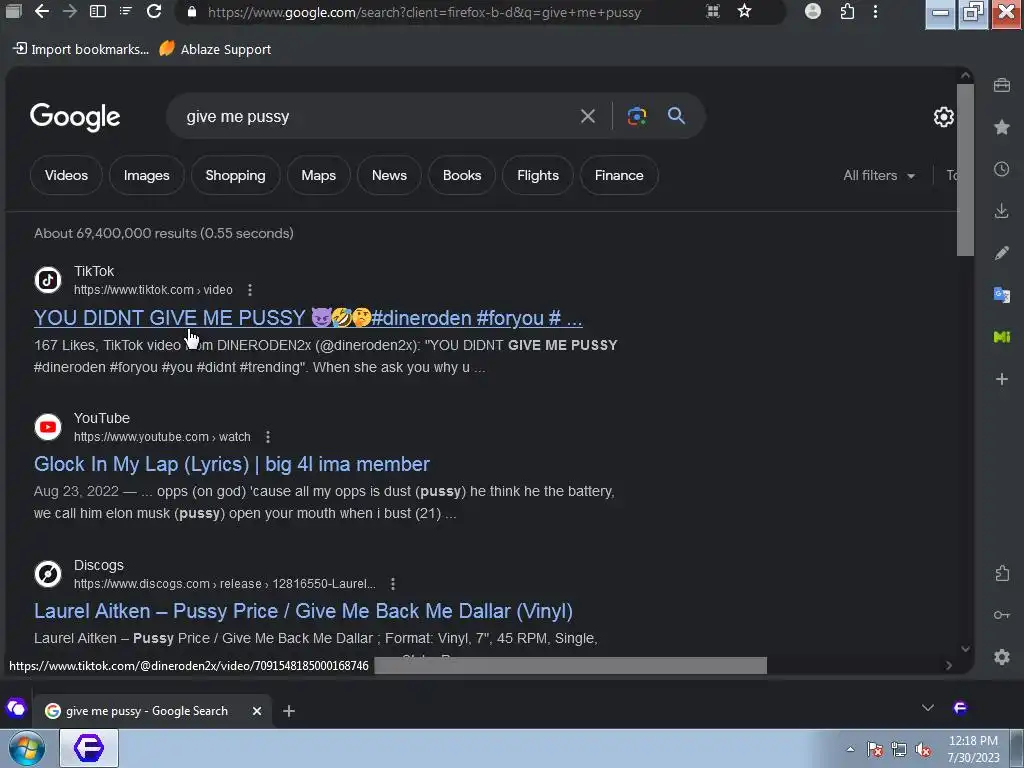The height and width of the screenshot is (768, 1024).
Task: Open the sidebar extension puzzle icon
Action: coord(1002,573)
